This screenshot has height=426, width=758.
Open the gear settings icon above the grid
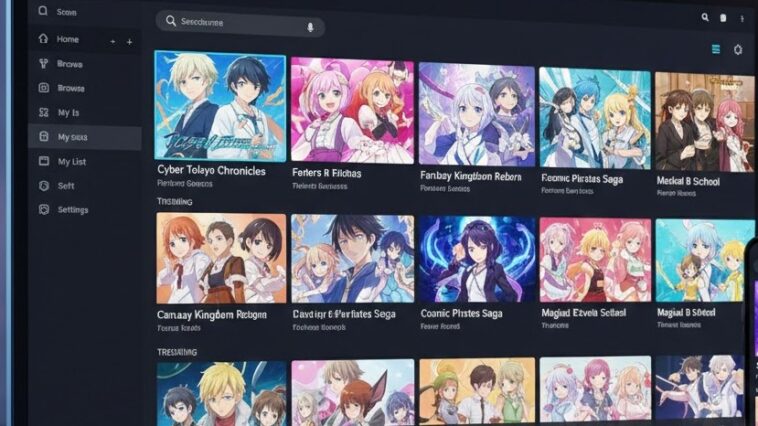[x=738, y=49]
